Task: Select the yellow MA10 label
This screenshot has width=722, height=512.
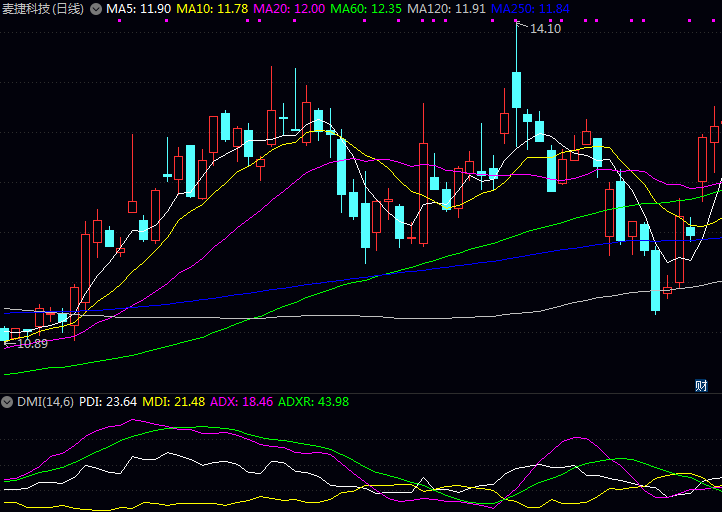Action: (x=212, y=8)
